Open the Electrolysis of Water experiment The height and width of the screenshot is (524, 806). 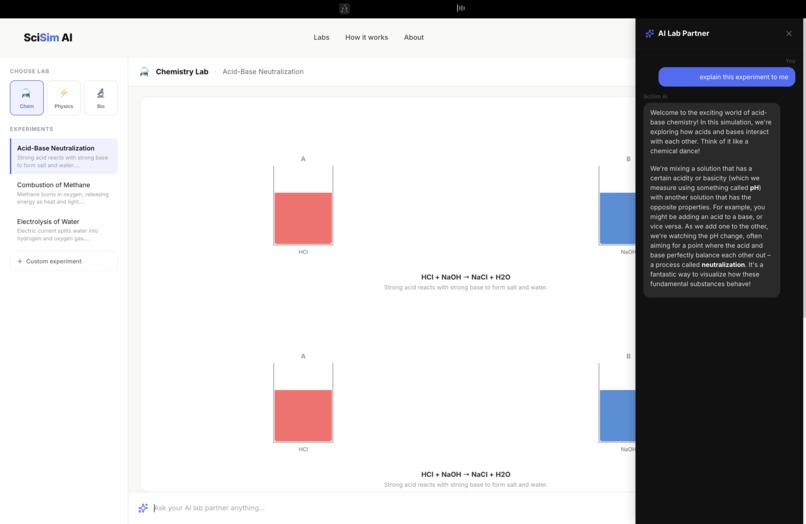(x=64, y=229)
